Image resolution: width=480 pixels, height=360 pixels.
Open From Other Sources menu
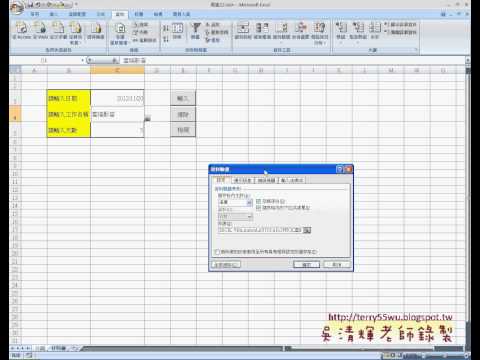pos(76,33)
